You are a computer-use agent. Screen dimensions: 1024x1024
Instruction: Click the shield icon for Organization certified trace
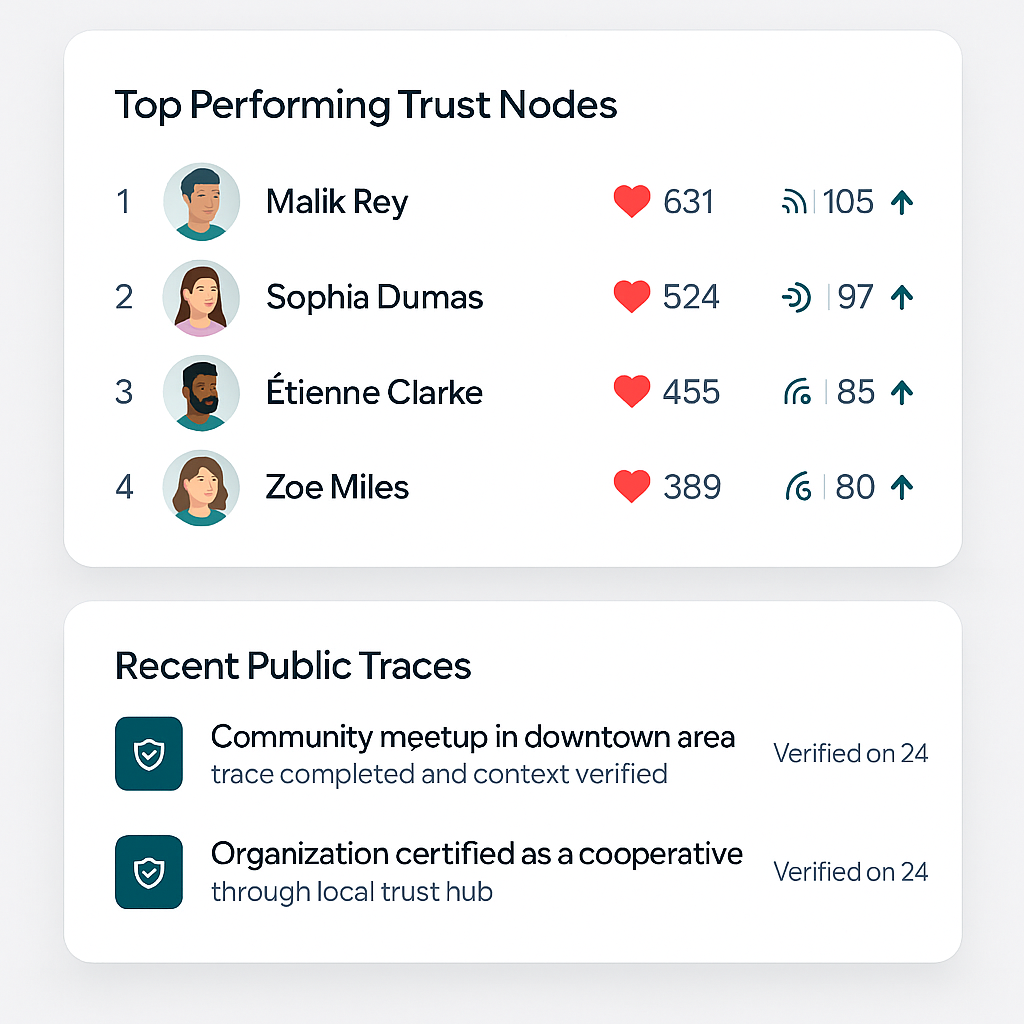[149, 872]
